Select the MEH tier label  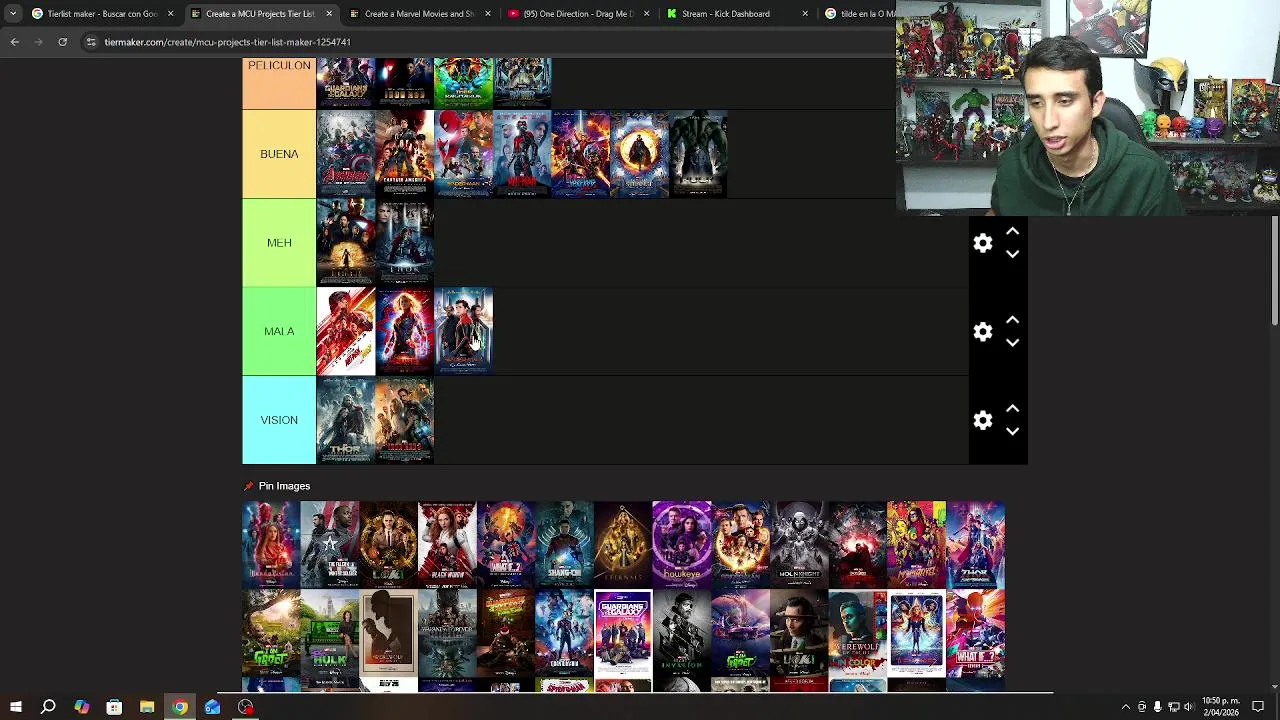[x=279, y=243]
